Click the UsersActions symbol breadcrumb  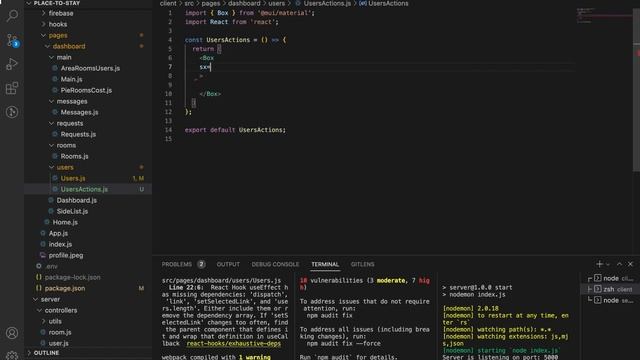pos(388,3)
